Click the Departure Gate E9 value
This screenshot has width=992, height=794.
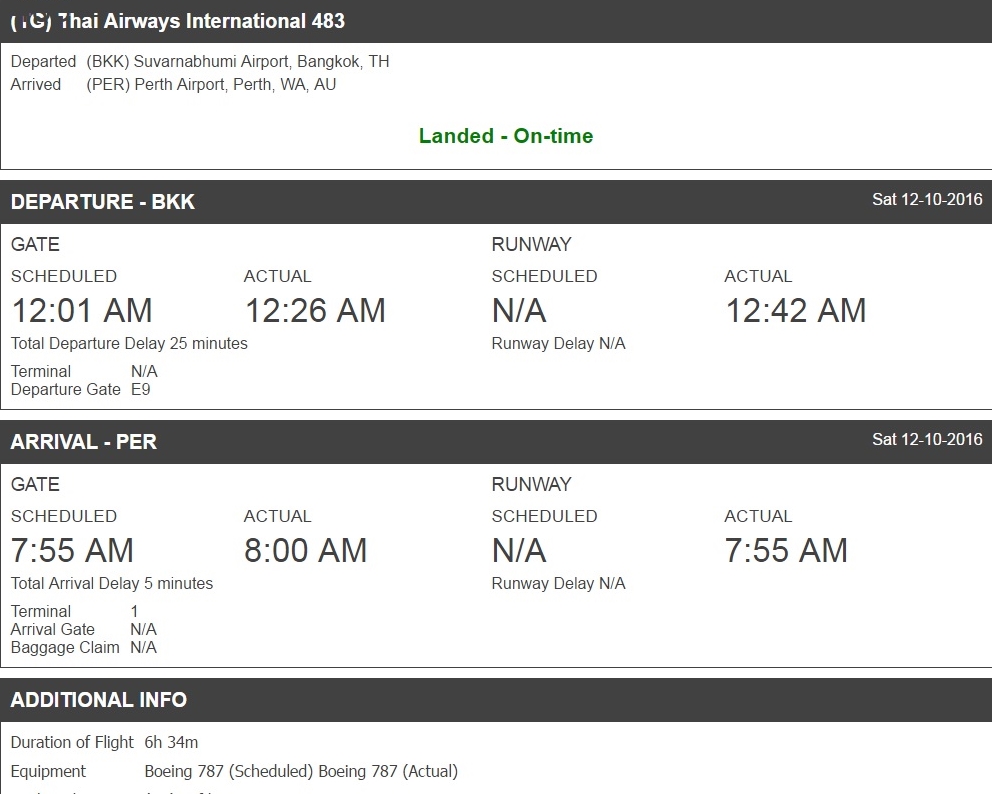pyautogui.click(x=141, y=389)
